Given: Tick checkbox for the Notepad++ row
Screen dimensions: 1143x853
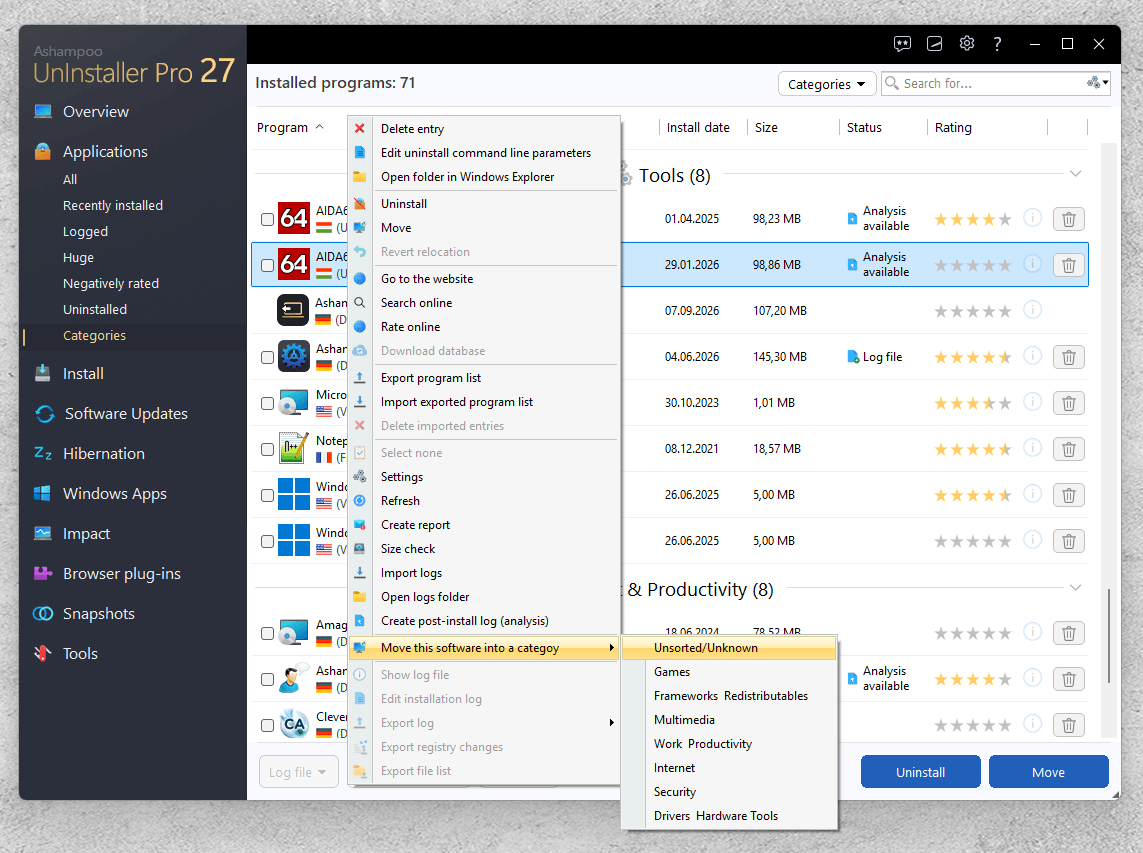Looking at the screenshot, I should (268, 449).
